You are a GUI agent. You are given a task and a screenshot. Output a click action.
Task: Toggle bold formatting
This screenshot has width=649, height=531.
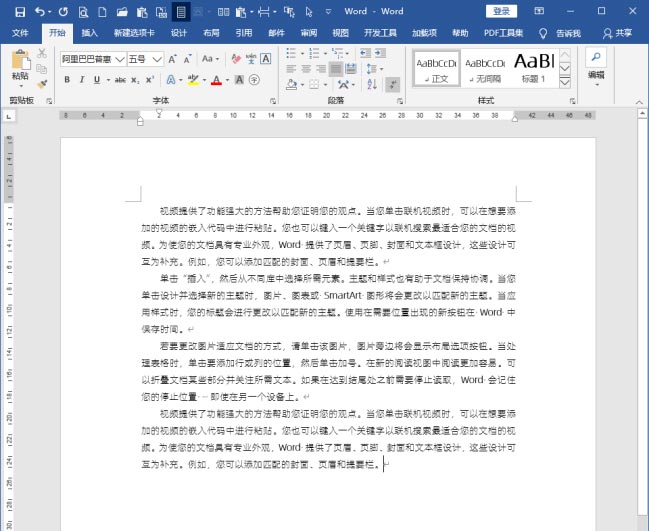67,79
